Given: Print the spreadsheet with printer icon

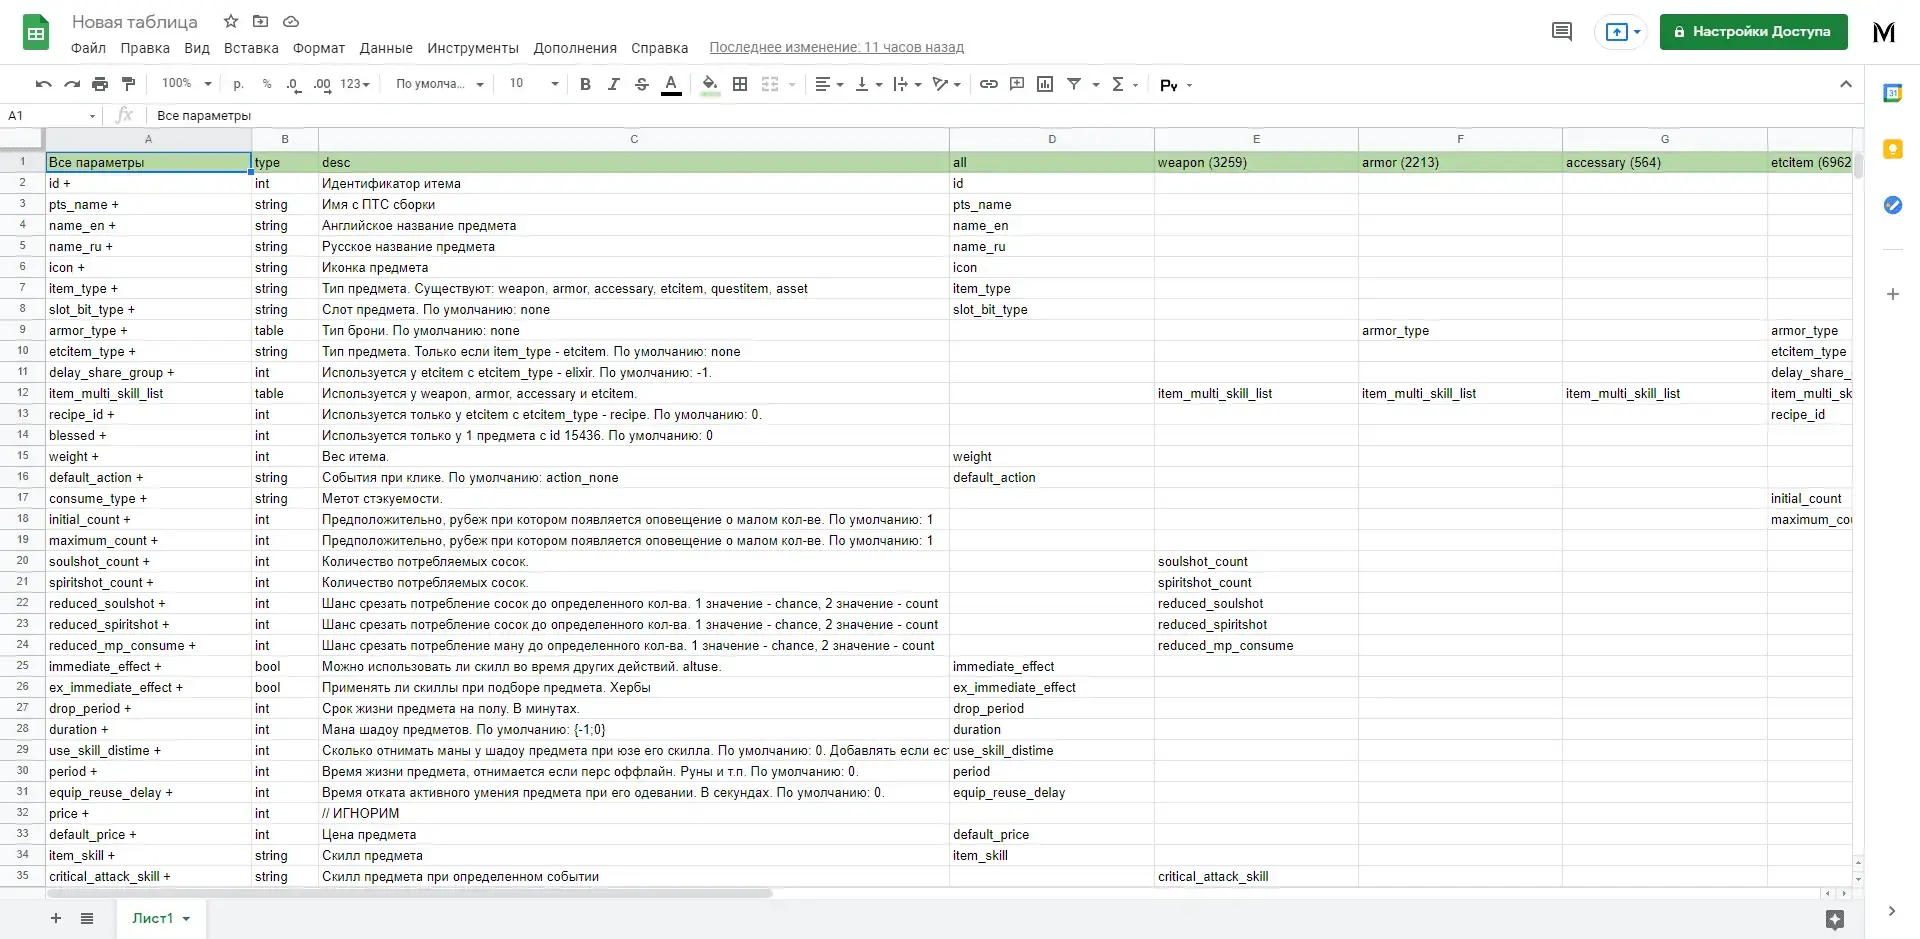Looking at the screenshot, I should click(x=100, y=84).
